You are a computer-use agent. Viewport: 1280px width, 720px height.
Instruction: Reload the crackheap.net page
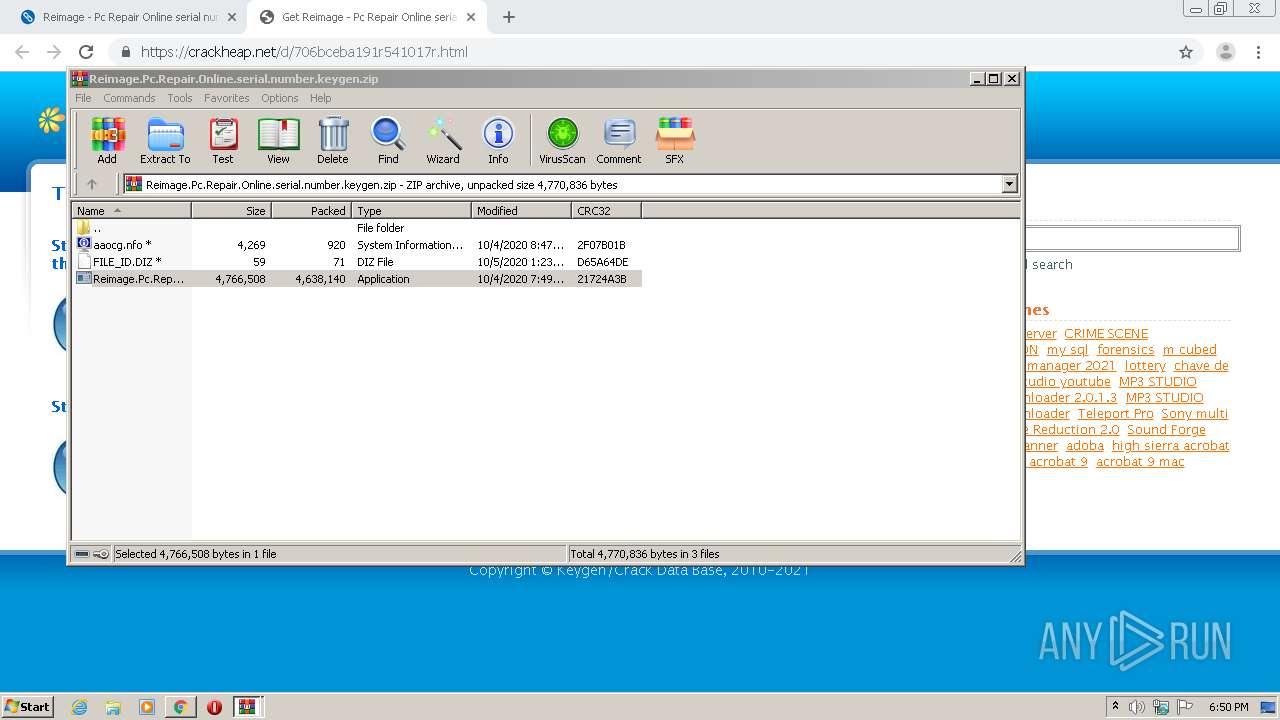point(86,52)
